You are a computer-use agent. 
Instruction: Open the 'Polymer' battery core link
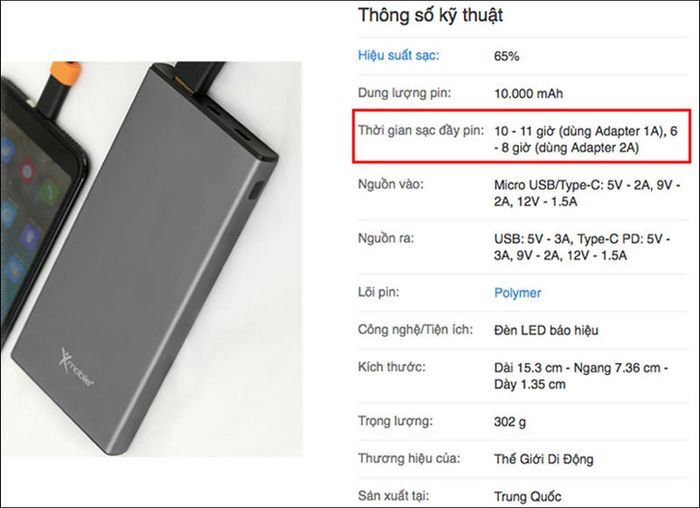click(517, 293)
